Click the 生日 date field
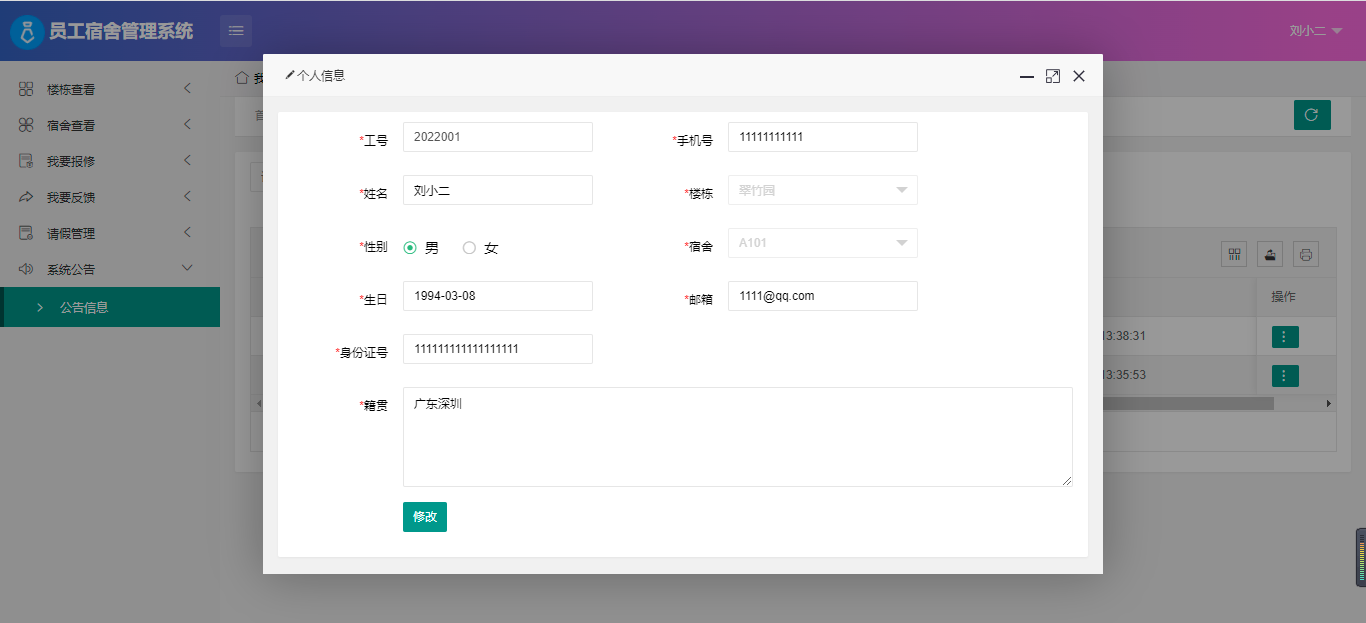 [498, 296]
